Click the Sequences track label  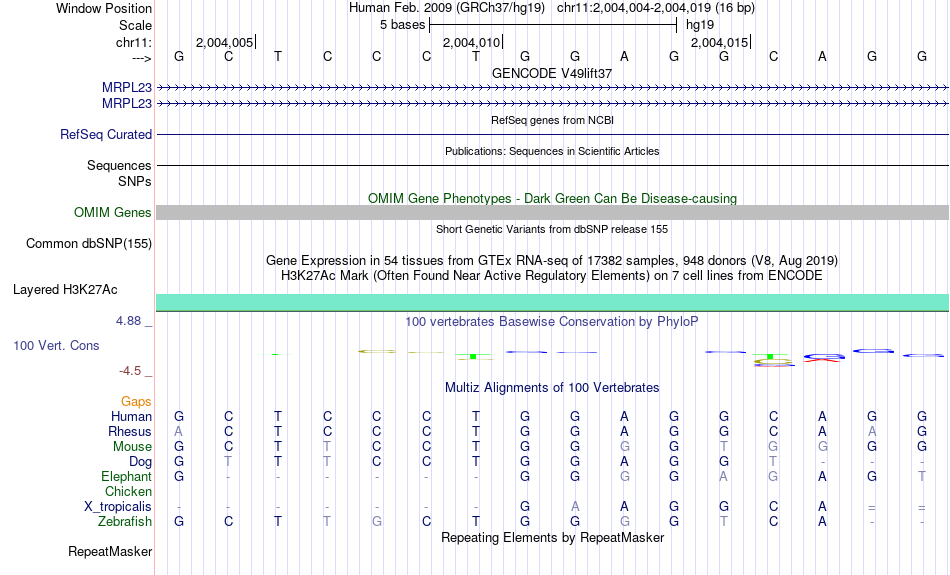[119, 165]
